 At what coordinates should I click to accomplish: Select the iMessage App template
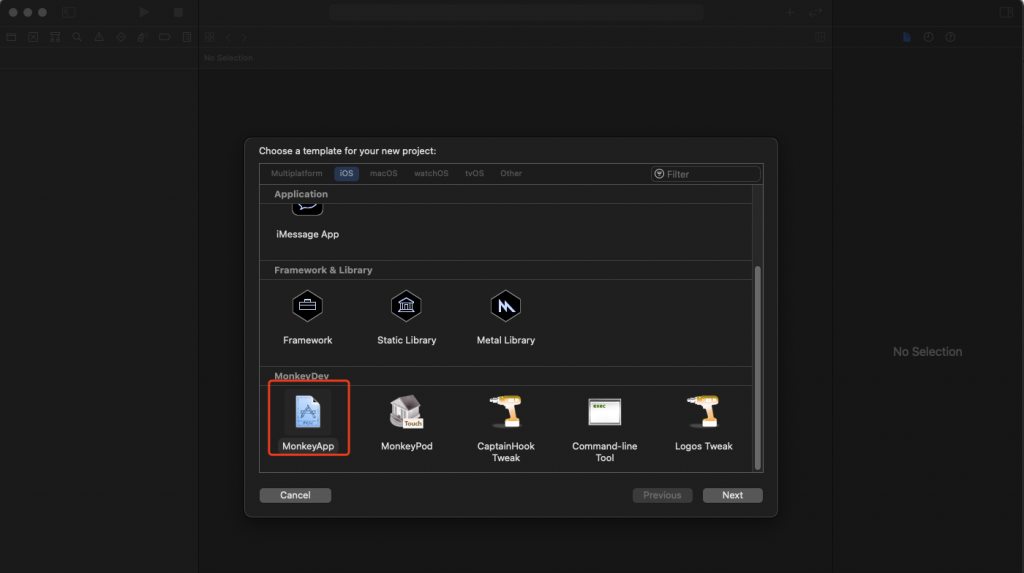tap(308, 222)
